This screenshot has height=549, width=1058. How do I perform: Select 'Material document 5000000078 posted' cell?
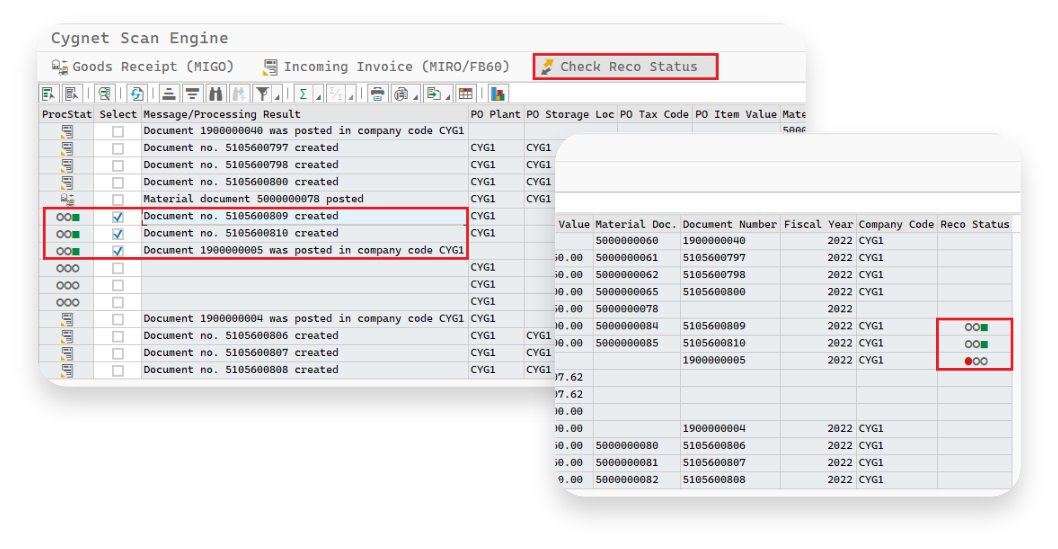305,199
